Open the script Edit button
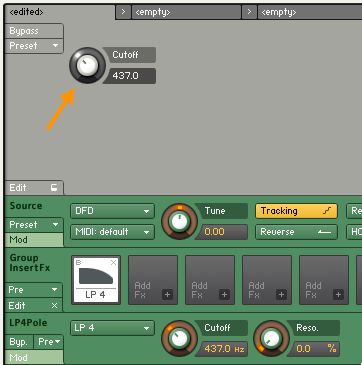The width and height of the screenshot is (362, 365). point(34,188)
